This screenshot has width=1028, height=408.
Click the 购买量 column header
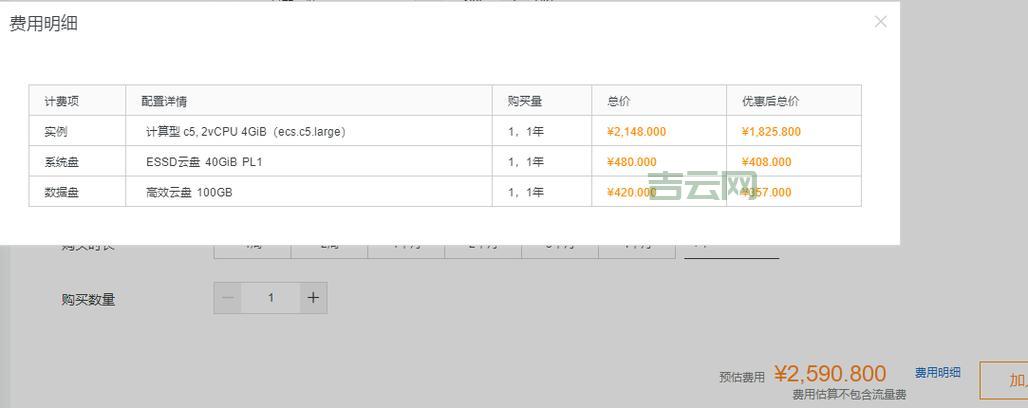(x=524, y=101)
